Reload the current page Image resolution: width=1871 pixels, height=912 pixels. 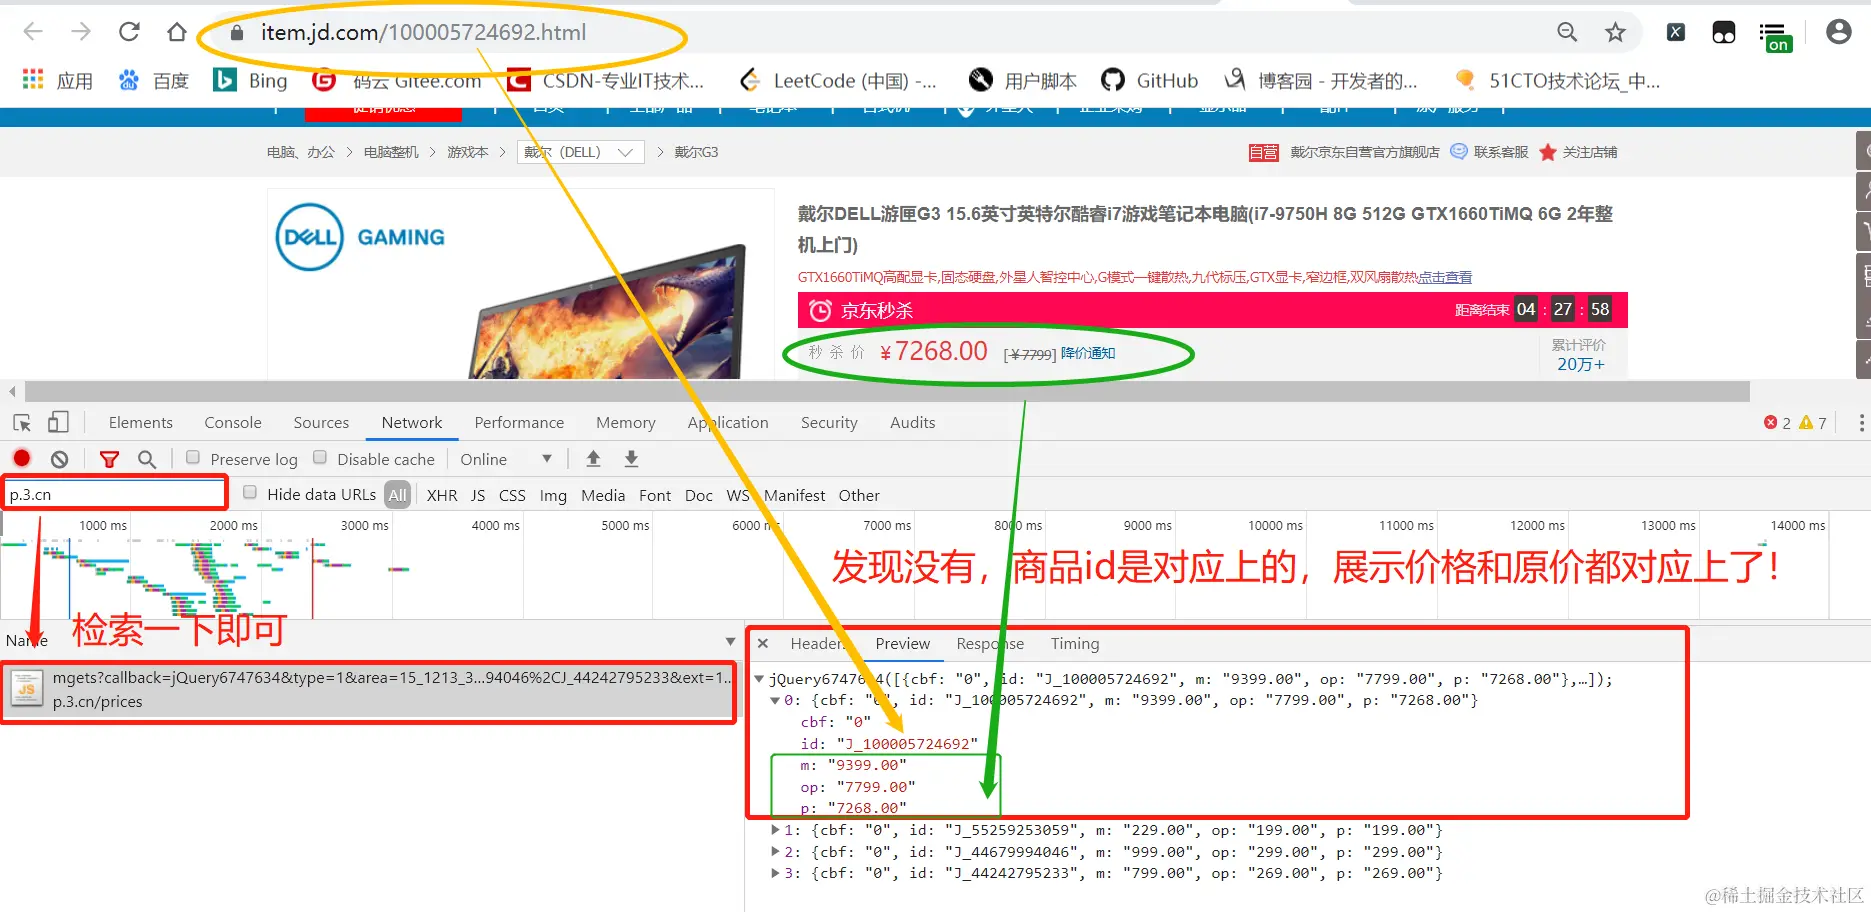pyautogui.click(x=129, y=32)
